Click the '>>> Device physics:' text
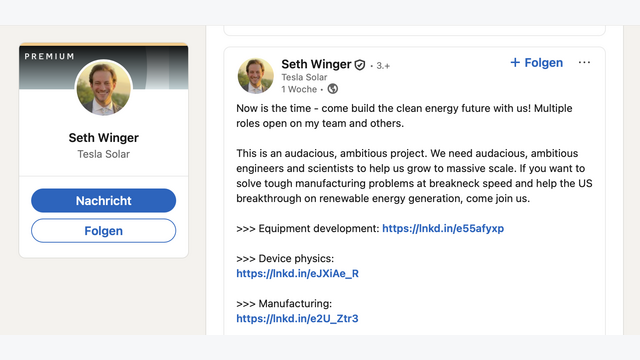This screenshot has height=360, width=640. (285, 258)
